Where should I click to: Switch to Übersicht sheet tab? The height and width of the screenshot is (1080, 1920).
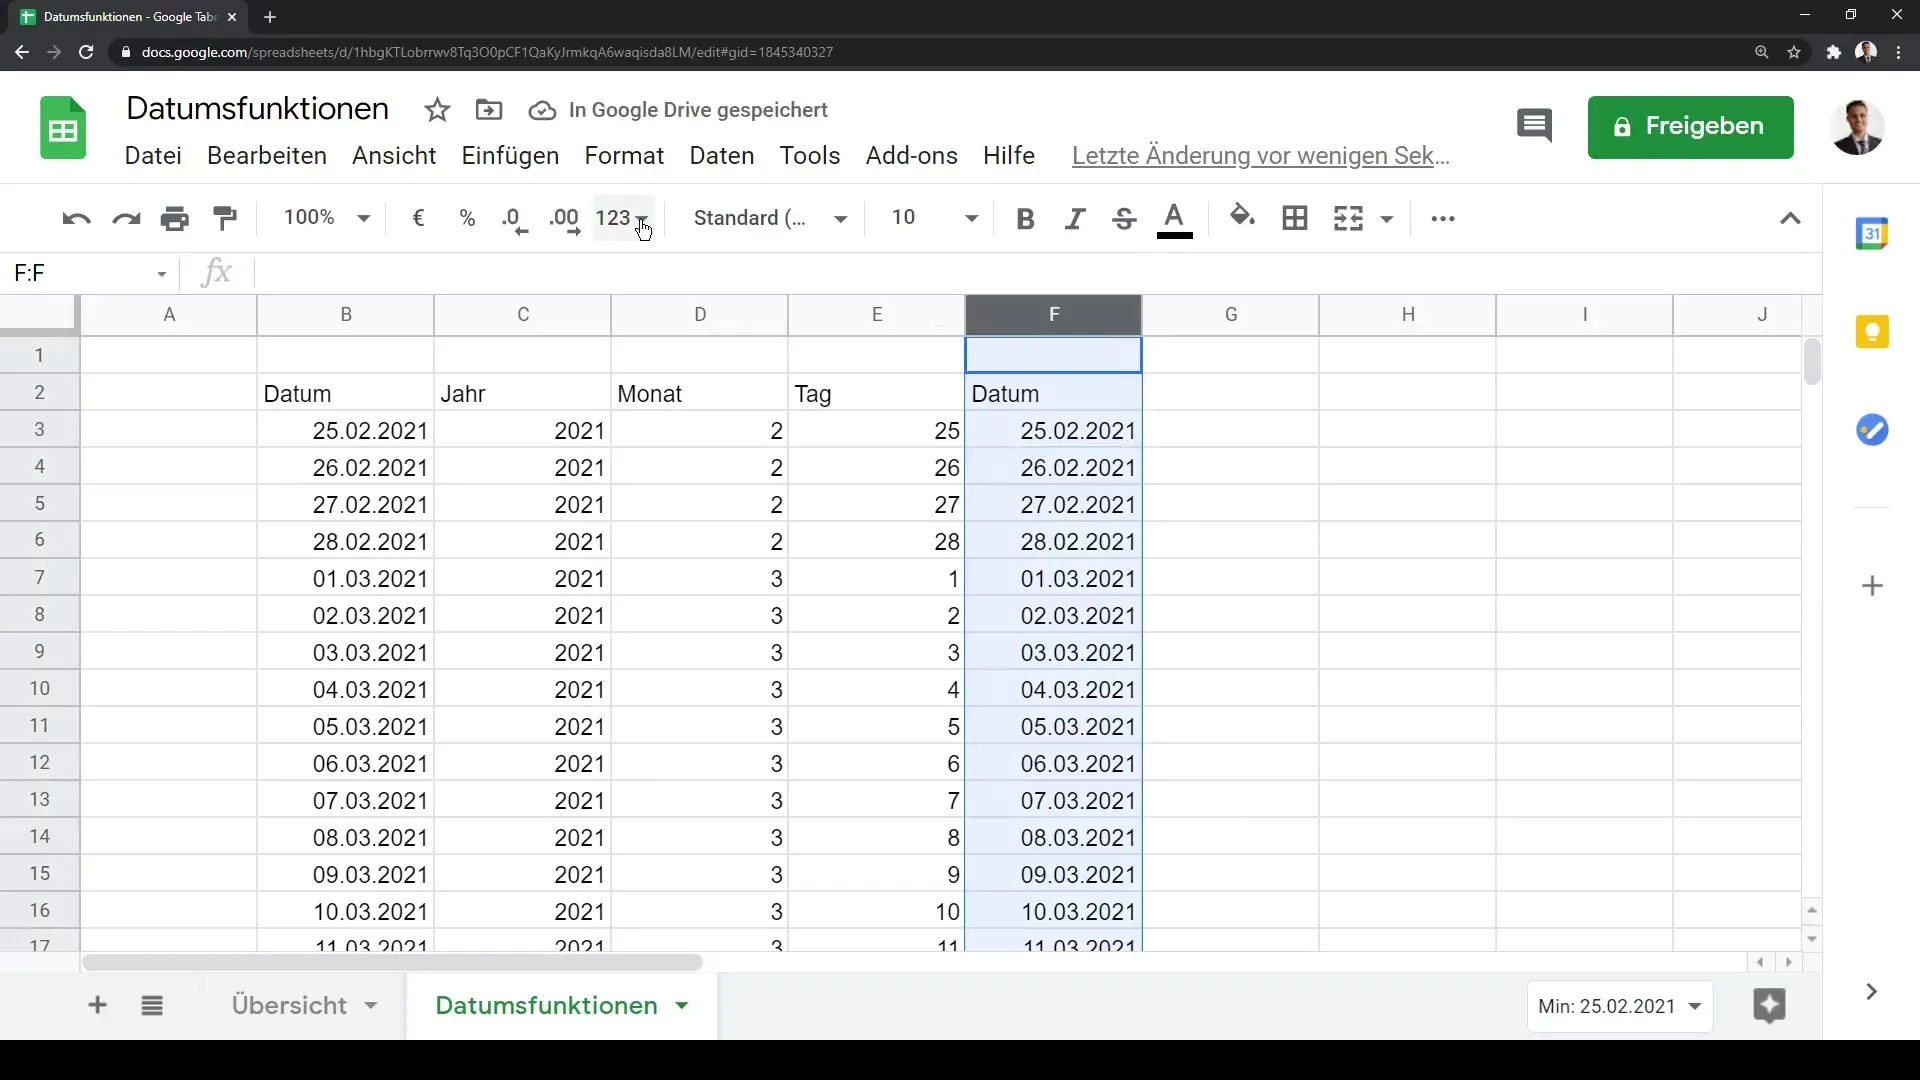(x=289, y=1006)
